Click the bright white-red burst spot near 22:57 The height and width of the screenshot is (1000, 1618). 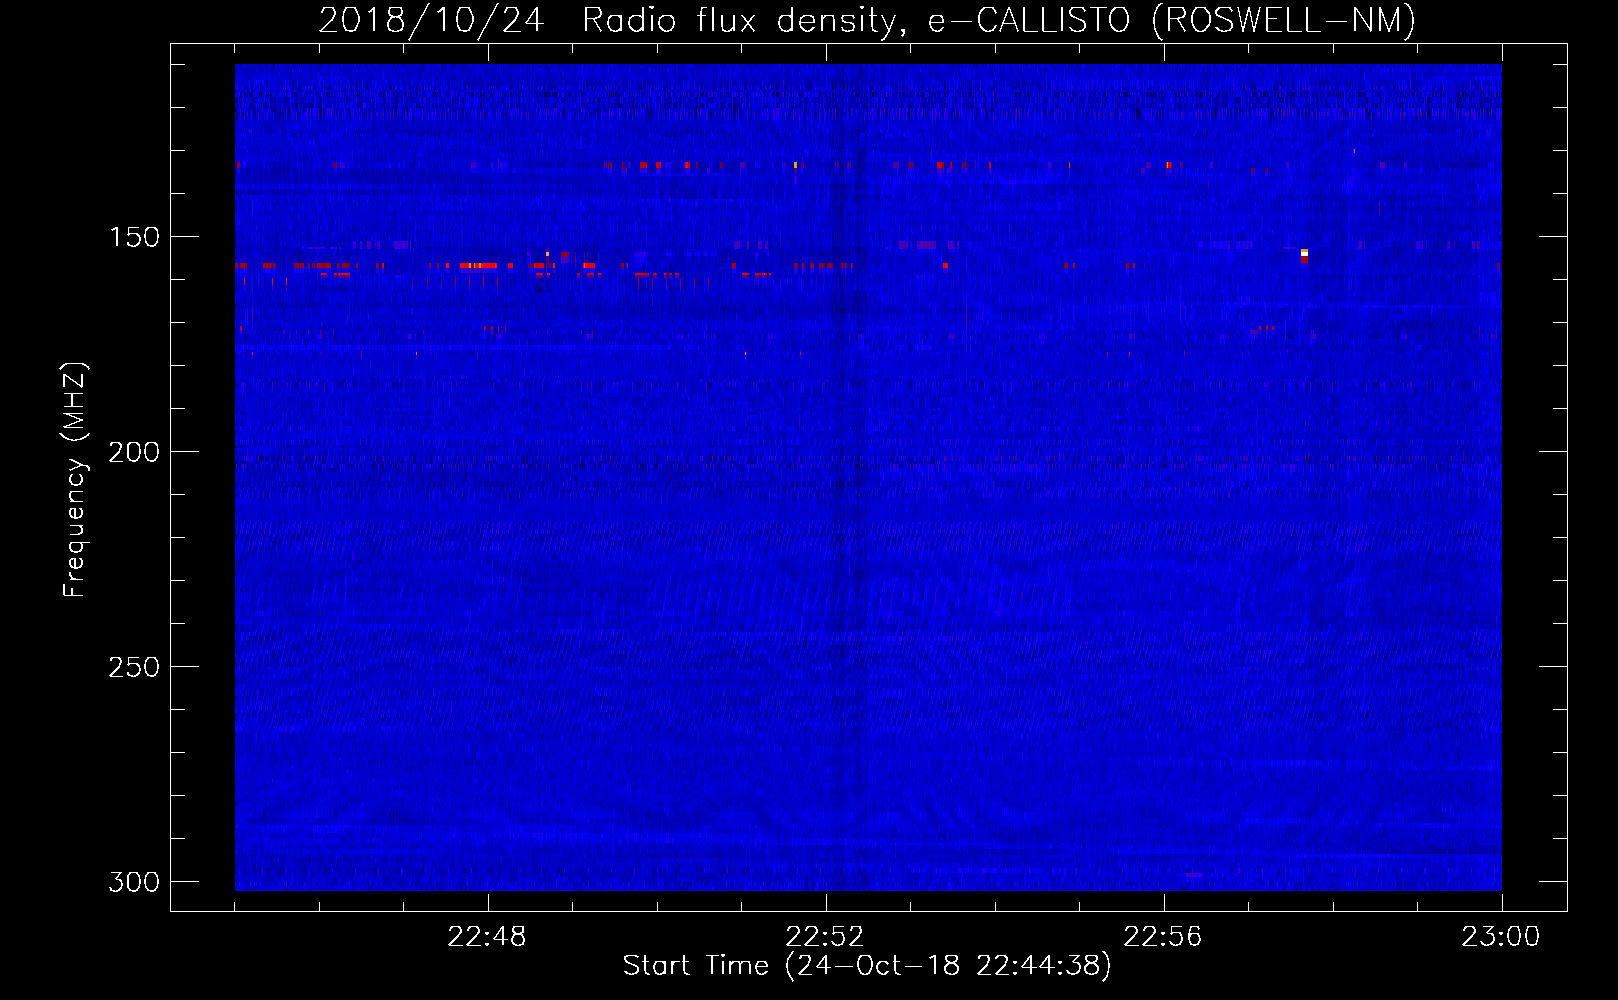1304,256
